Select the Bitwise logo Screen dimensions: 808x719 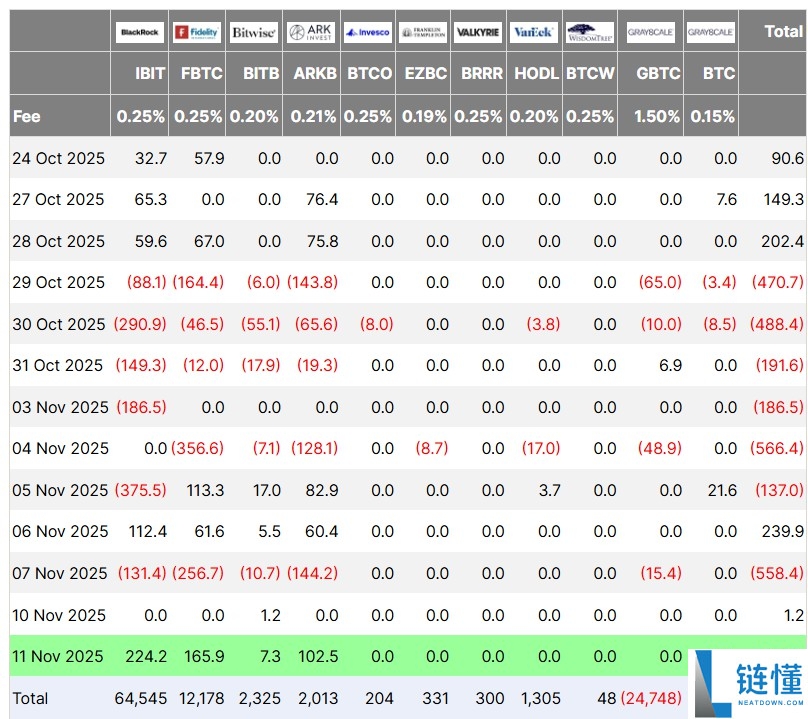(x=253, y=32)
